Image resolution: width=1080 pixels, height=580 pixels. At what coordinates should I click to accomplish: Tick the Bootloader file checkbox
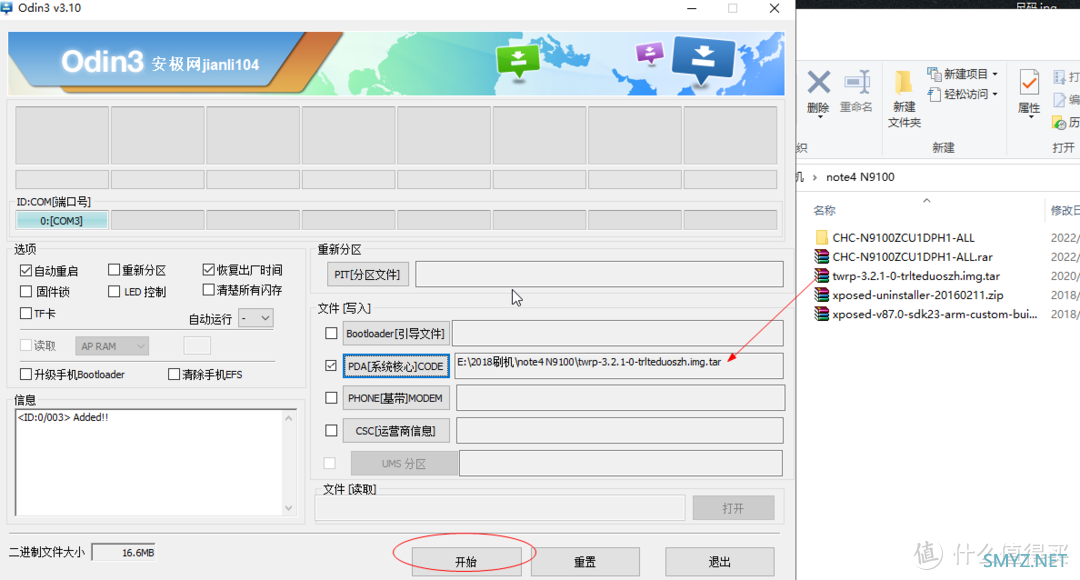[x=331, y=333]
